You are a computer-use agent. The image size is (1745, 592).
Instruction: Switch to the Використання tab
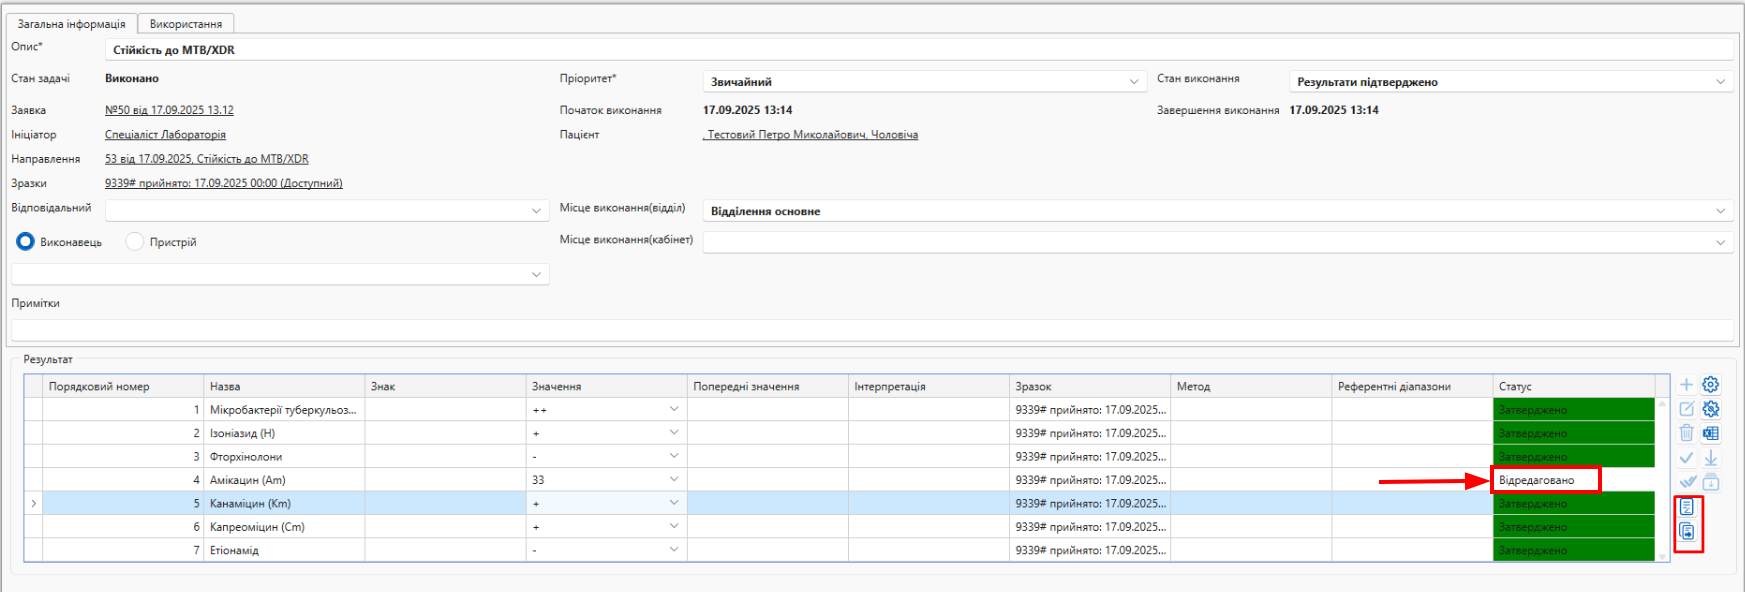[186, 24]
